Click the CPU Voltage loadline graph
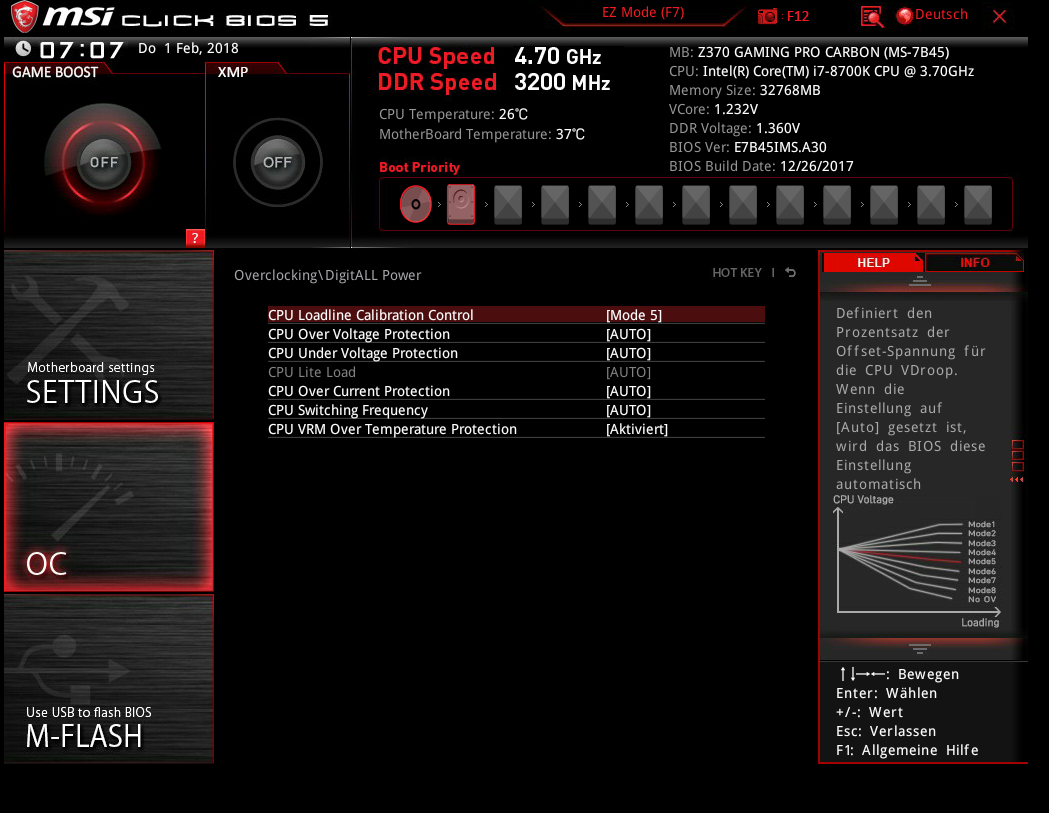Screen dimensions: 1049x813 tap(917, 561)
